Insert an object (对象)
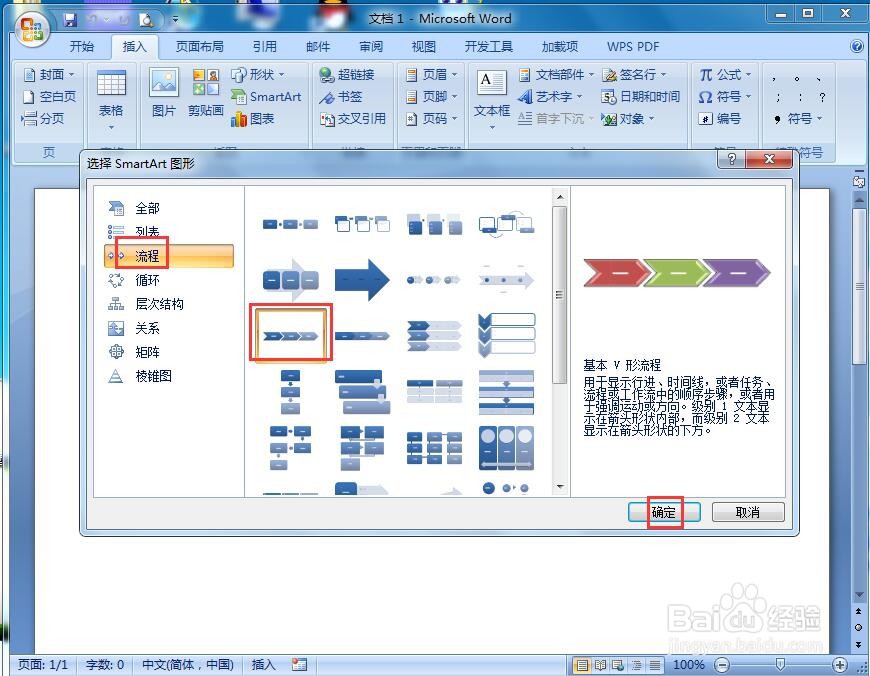 click(628, 118)
